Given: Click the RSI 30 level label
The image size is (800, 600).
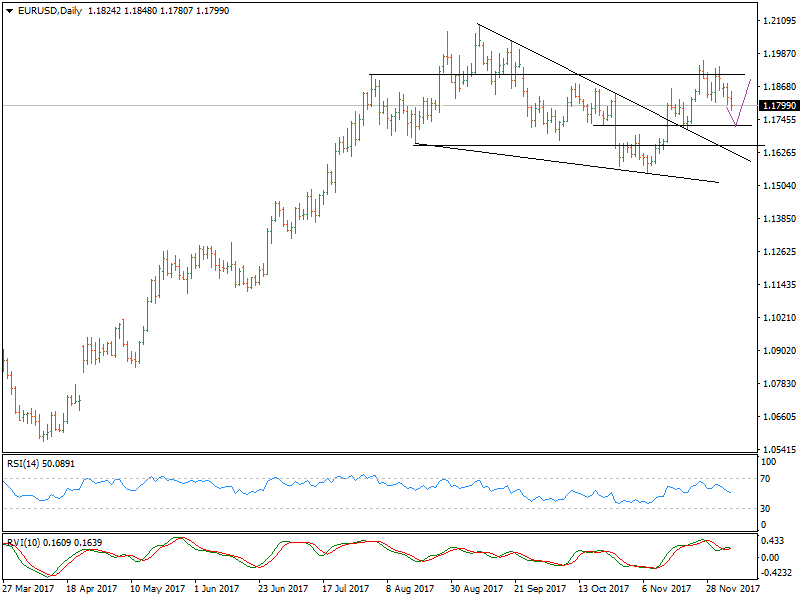Looking at the screenshot, I should (x=769, y=507).
